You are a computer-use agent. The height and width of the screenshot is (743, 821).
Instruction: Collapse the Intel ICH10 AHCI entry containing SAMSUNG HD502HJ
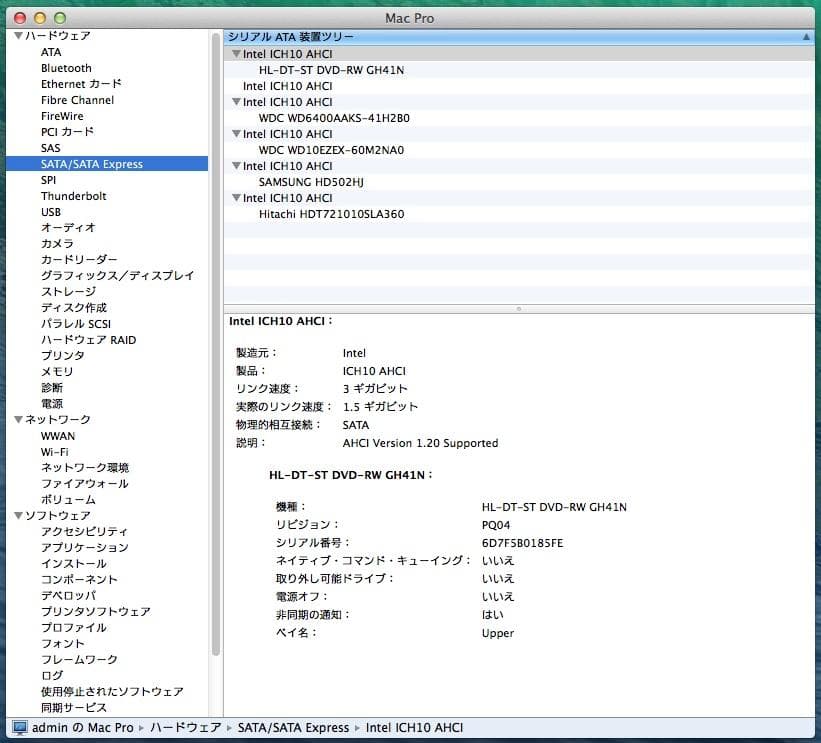click(235, 166)
